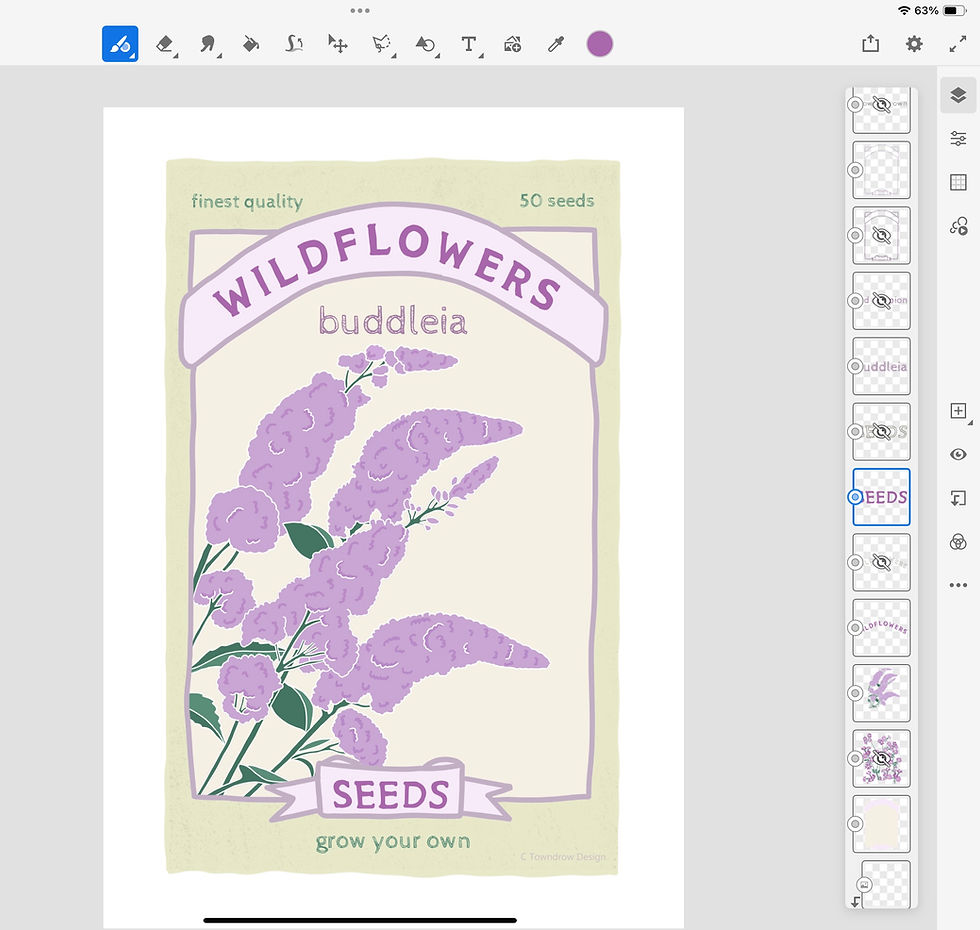The width and height of the screenshot is (980, 930).
Task: Unhide the topmost hidden layer
Action: 881,104
